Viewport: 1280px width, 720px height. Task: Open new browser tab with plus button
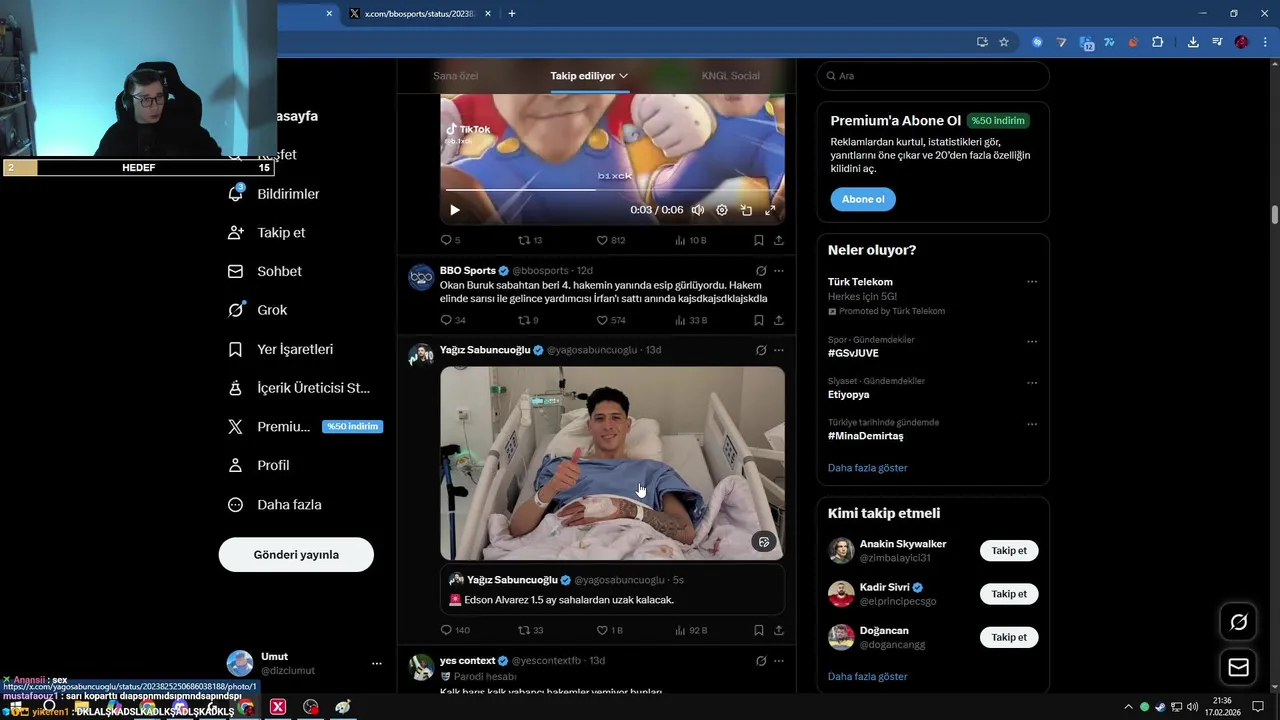[x=512, y=14]
